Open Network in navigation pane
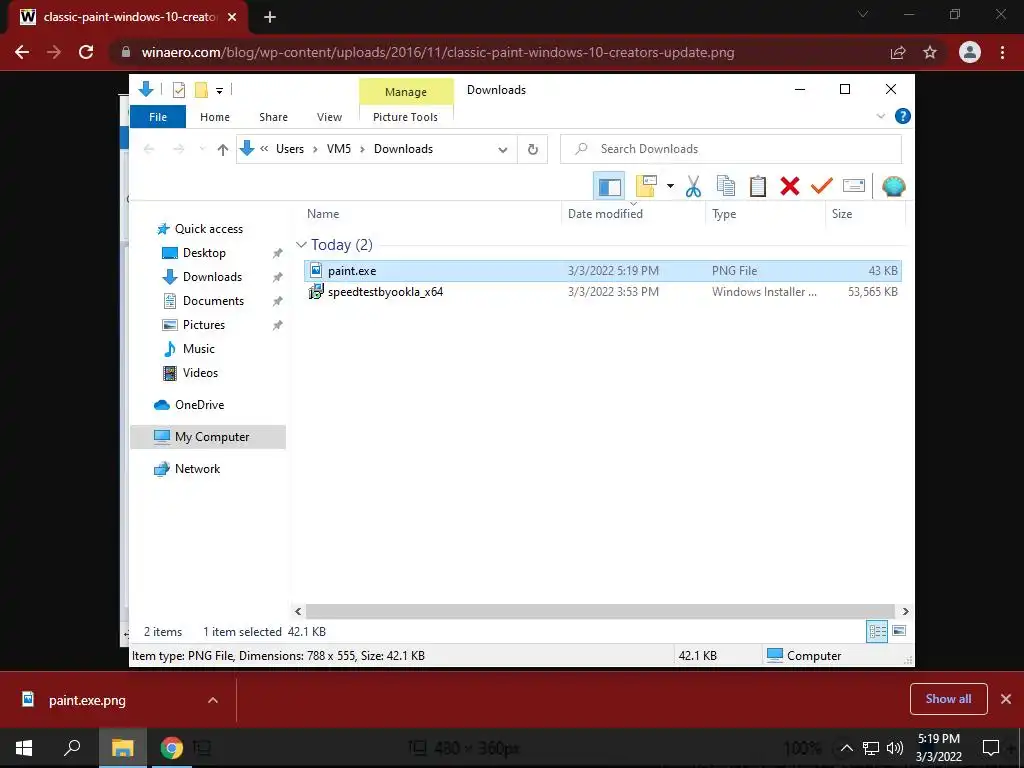This screenshot has height=768, width=1024. pos(197,469)
